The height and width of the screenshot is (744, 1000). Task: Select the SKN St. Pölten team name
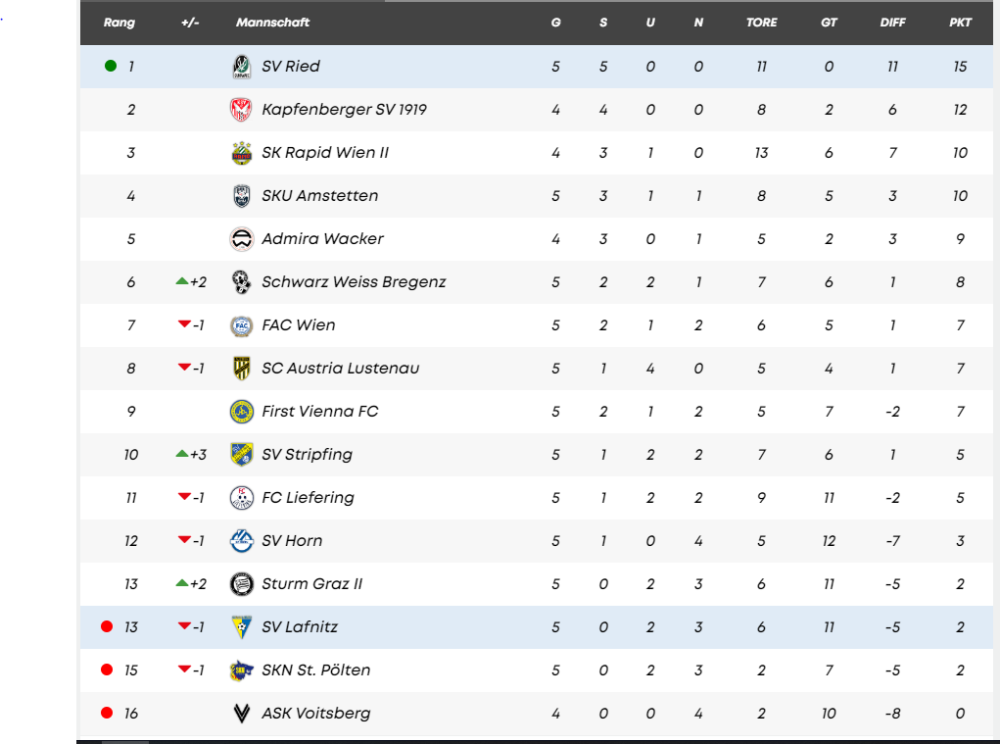coord(316,670)
